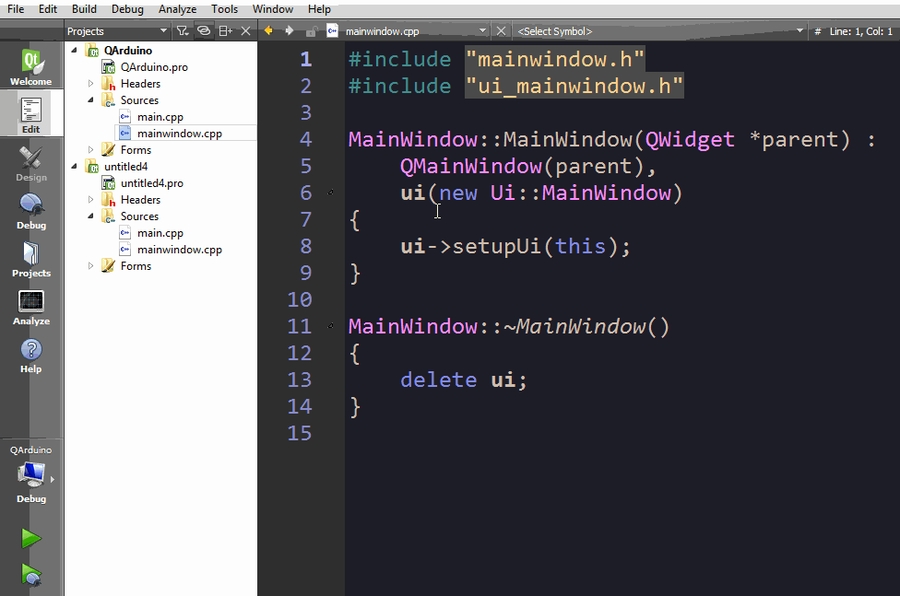Open Help mode
900x596 pixels.
pos(31,355)
